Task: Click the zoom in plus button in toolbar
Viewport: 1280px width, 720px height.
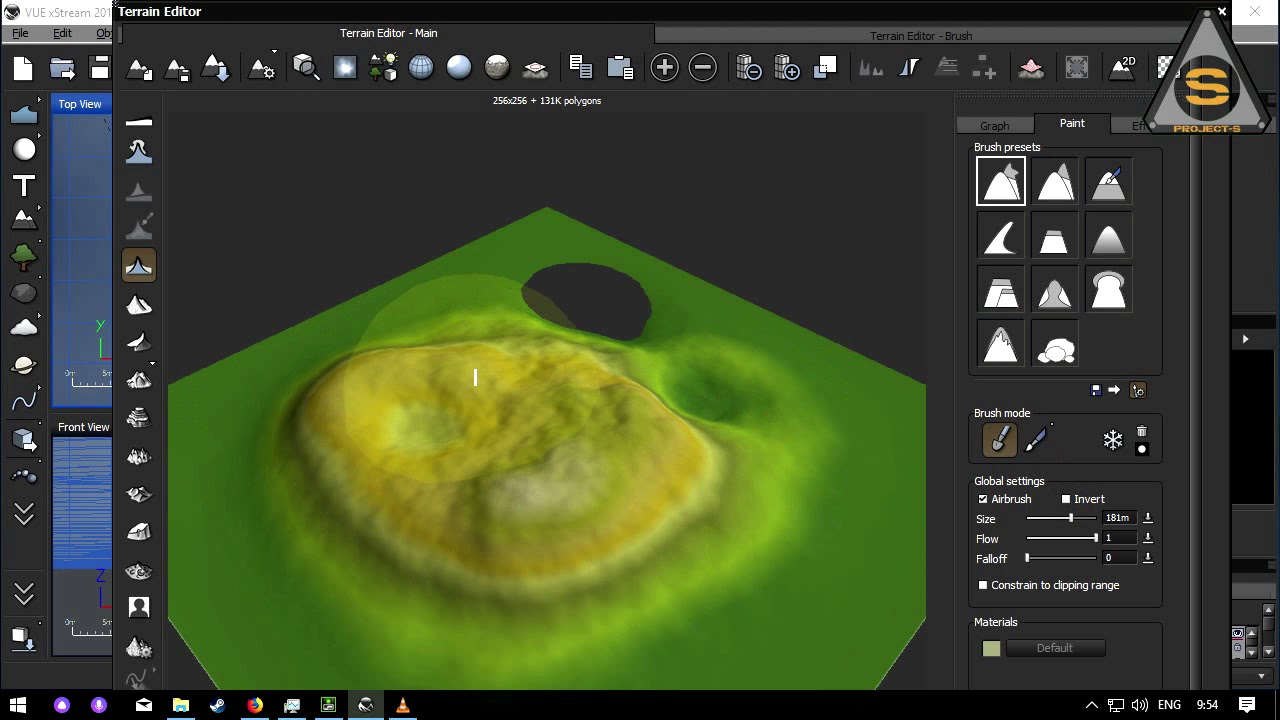Action: [665, 68]
